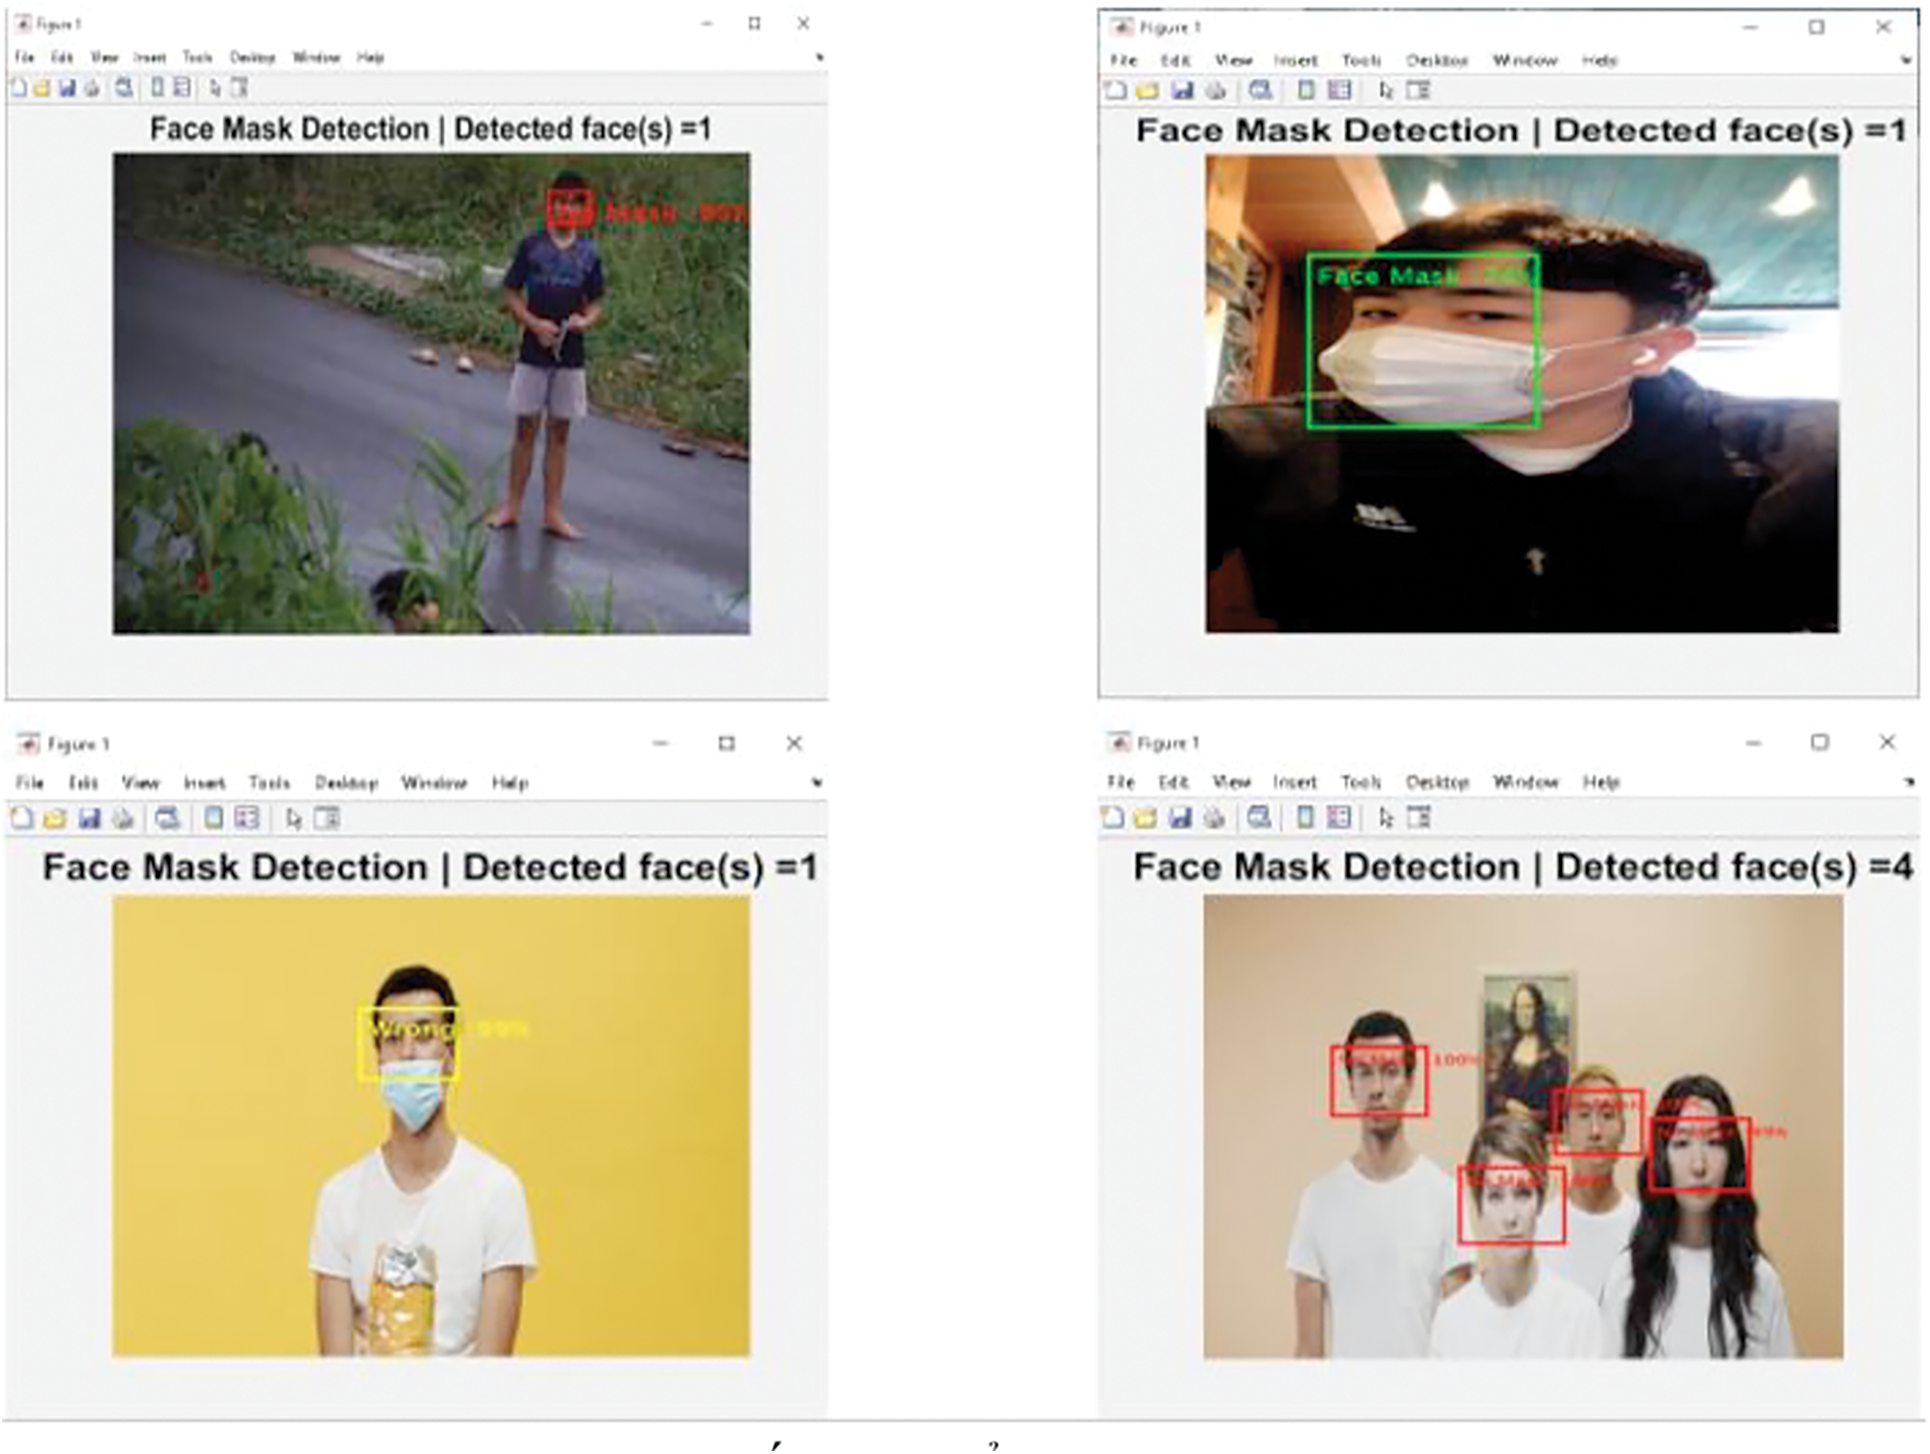Click New Figure icon in yellow-background figure window
1930x1454 pixels.
(22, 819)
